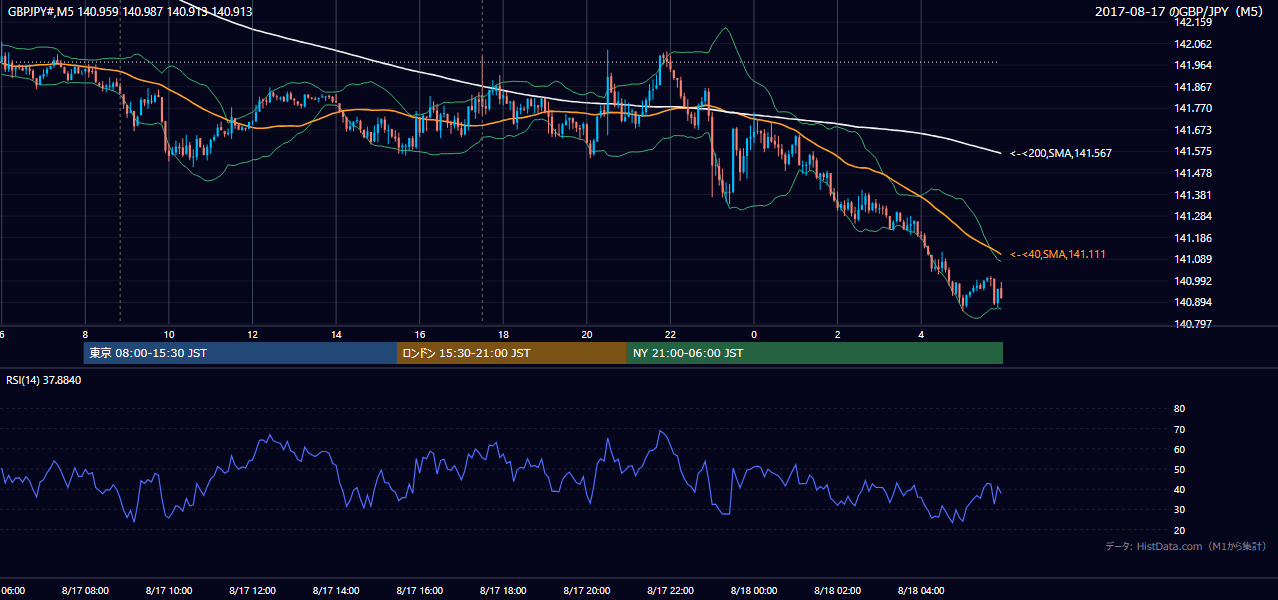Click price level 142.062 on axis
The width and height of the screenshot is (1278, 600).
[x=1191, y=45]
